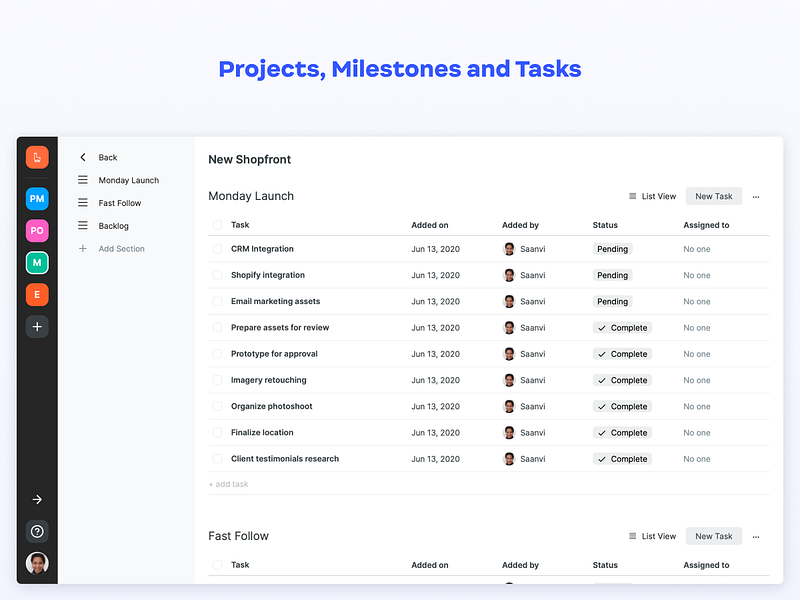
Task: Open the orange app logo icon
Action: pos(37,157)
